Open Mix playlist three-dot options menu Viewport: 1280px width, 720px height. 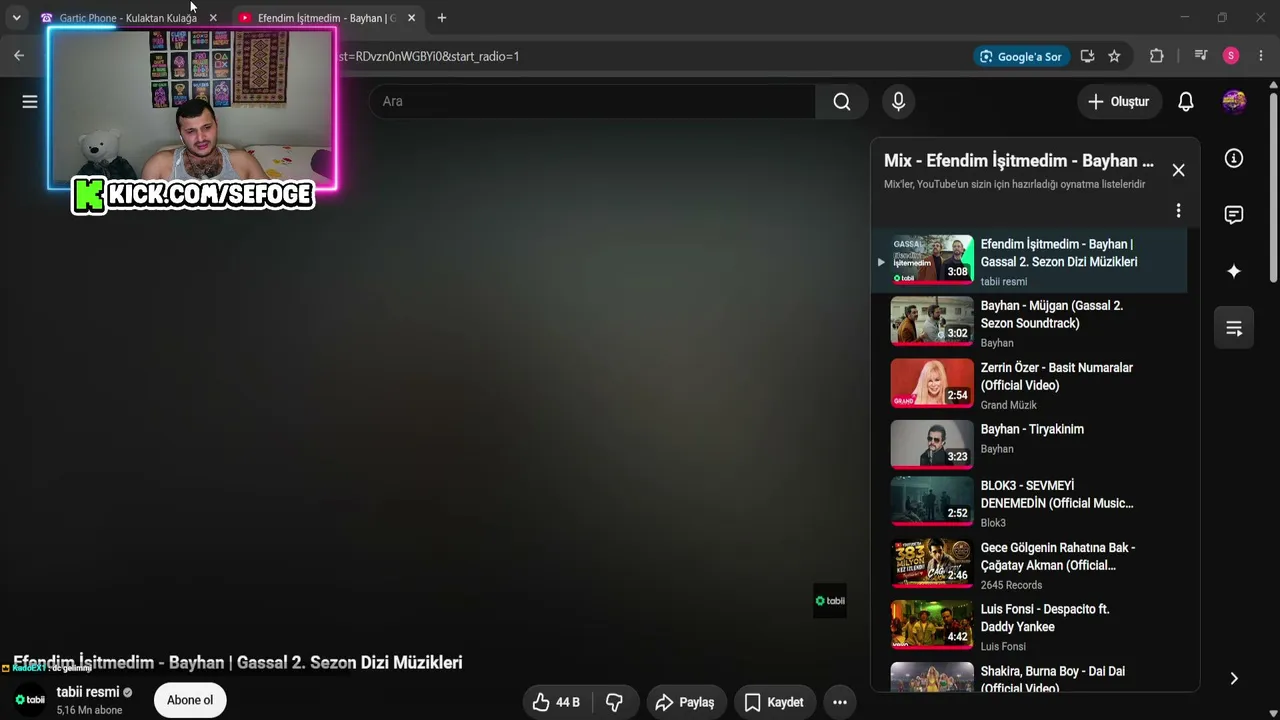tap(1178, 210)
